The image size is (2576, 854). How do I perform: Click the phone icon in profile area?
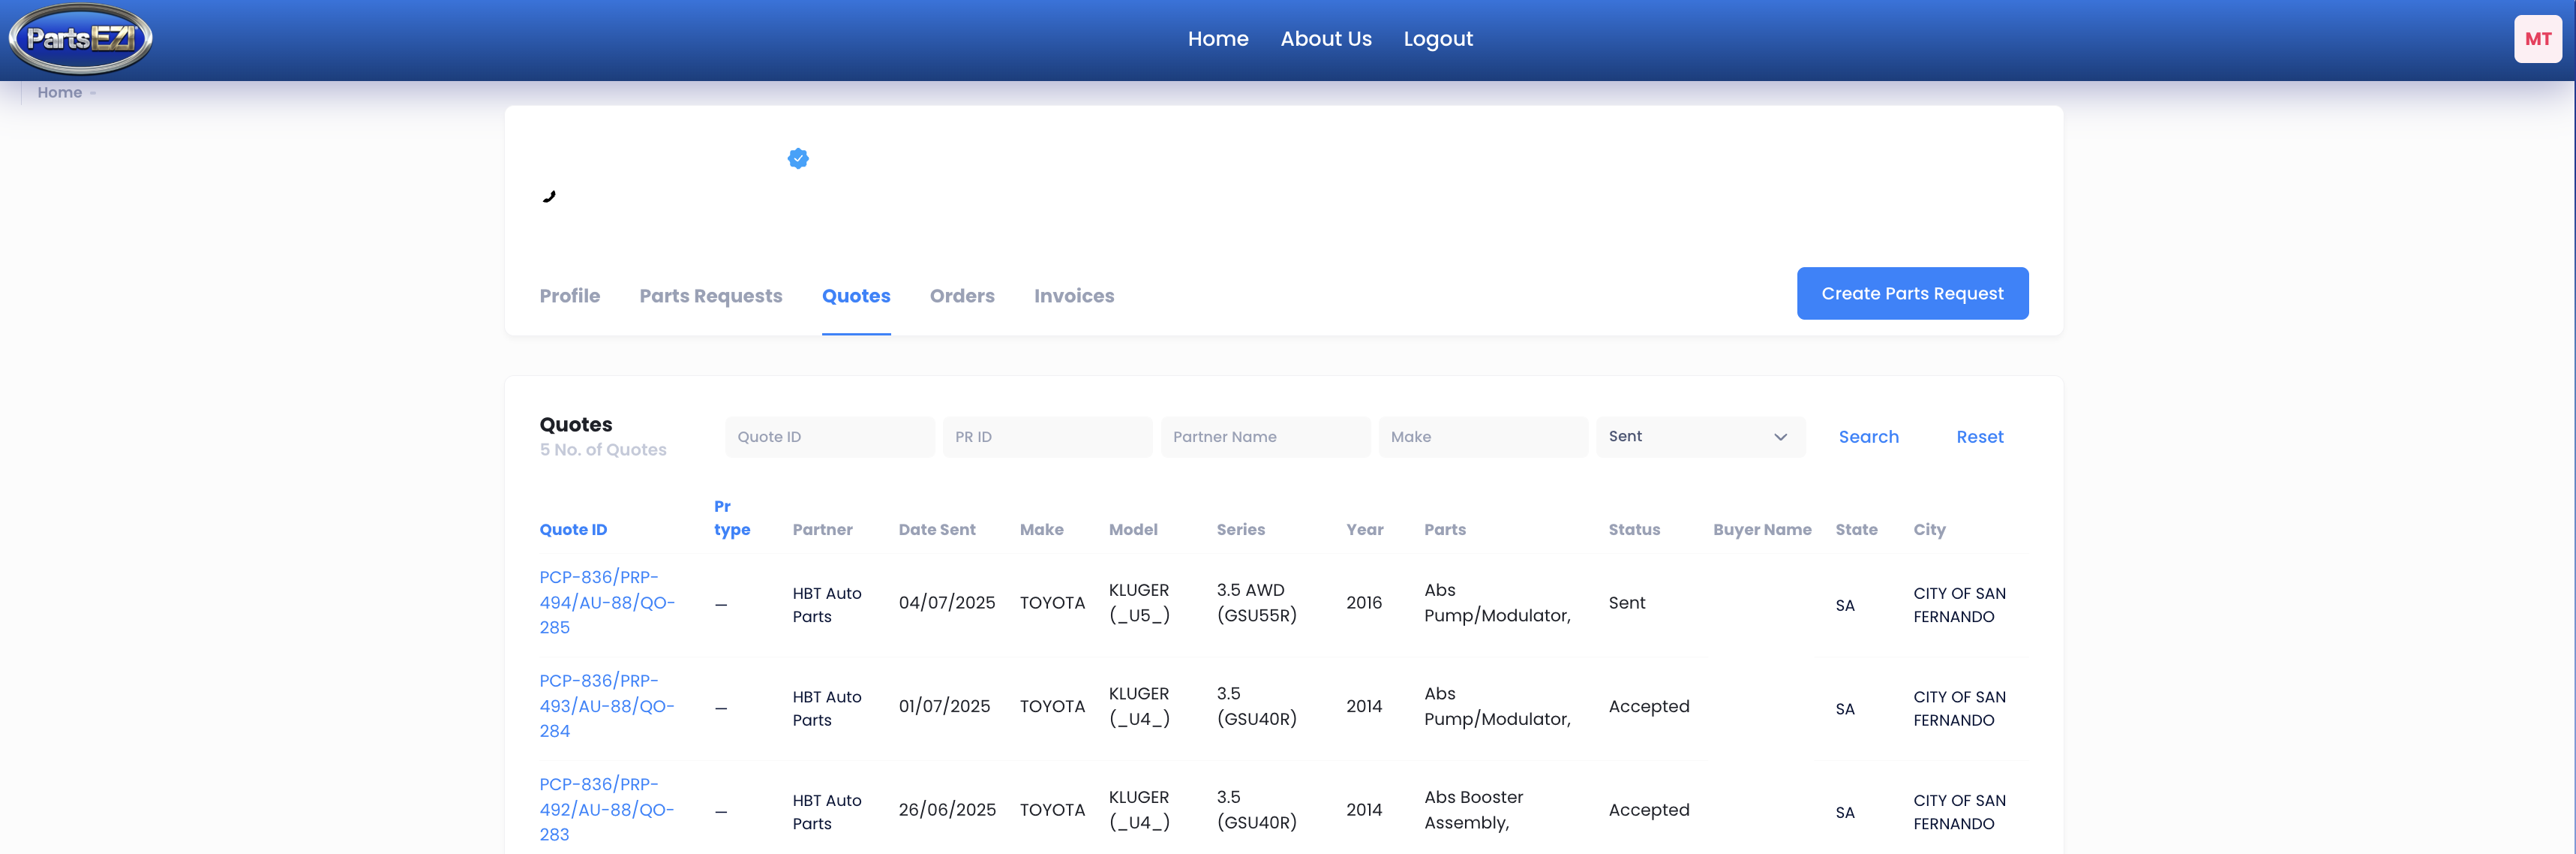[549, 196]
